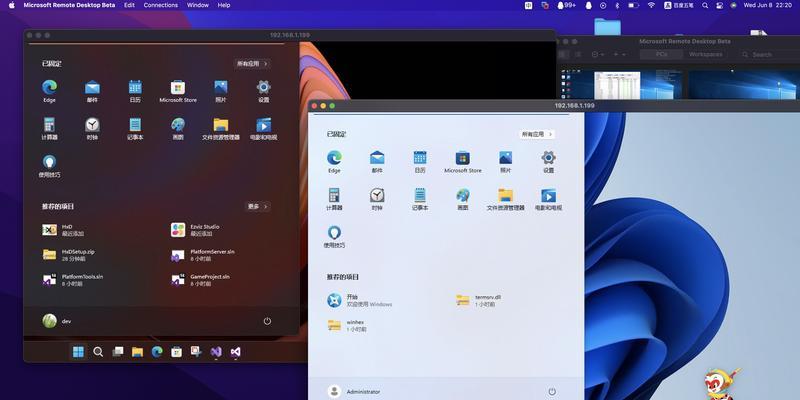Open the Edit menu in the macOS menu bar
Viewport: 800px width, 400px height.
tap(130, 5)
